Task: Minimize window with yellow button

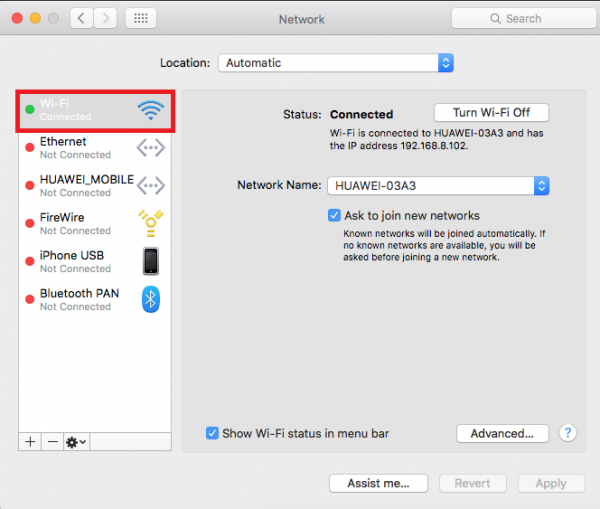Action: (x=35, y=18)
